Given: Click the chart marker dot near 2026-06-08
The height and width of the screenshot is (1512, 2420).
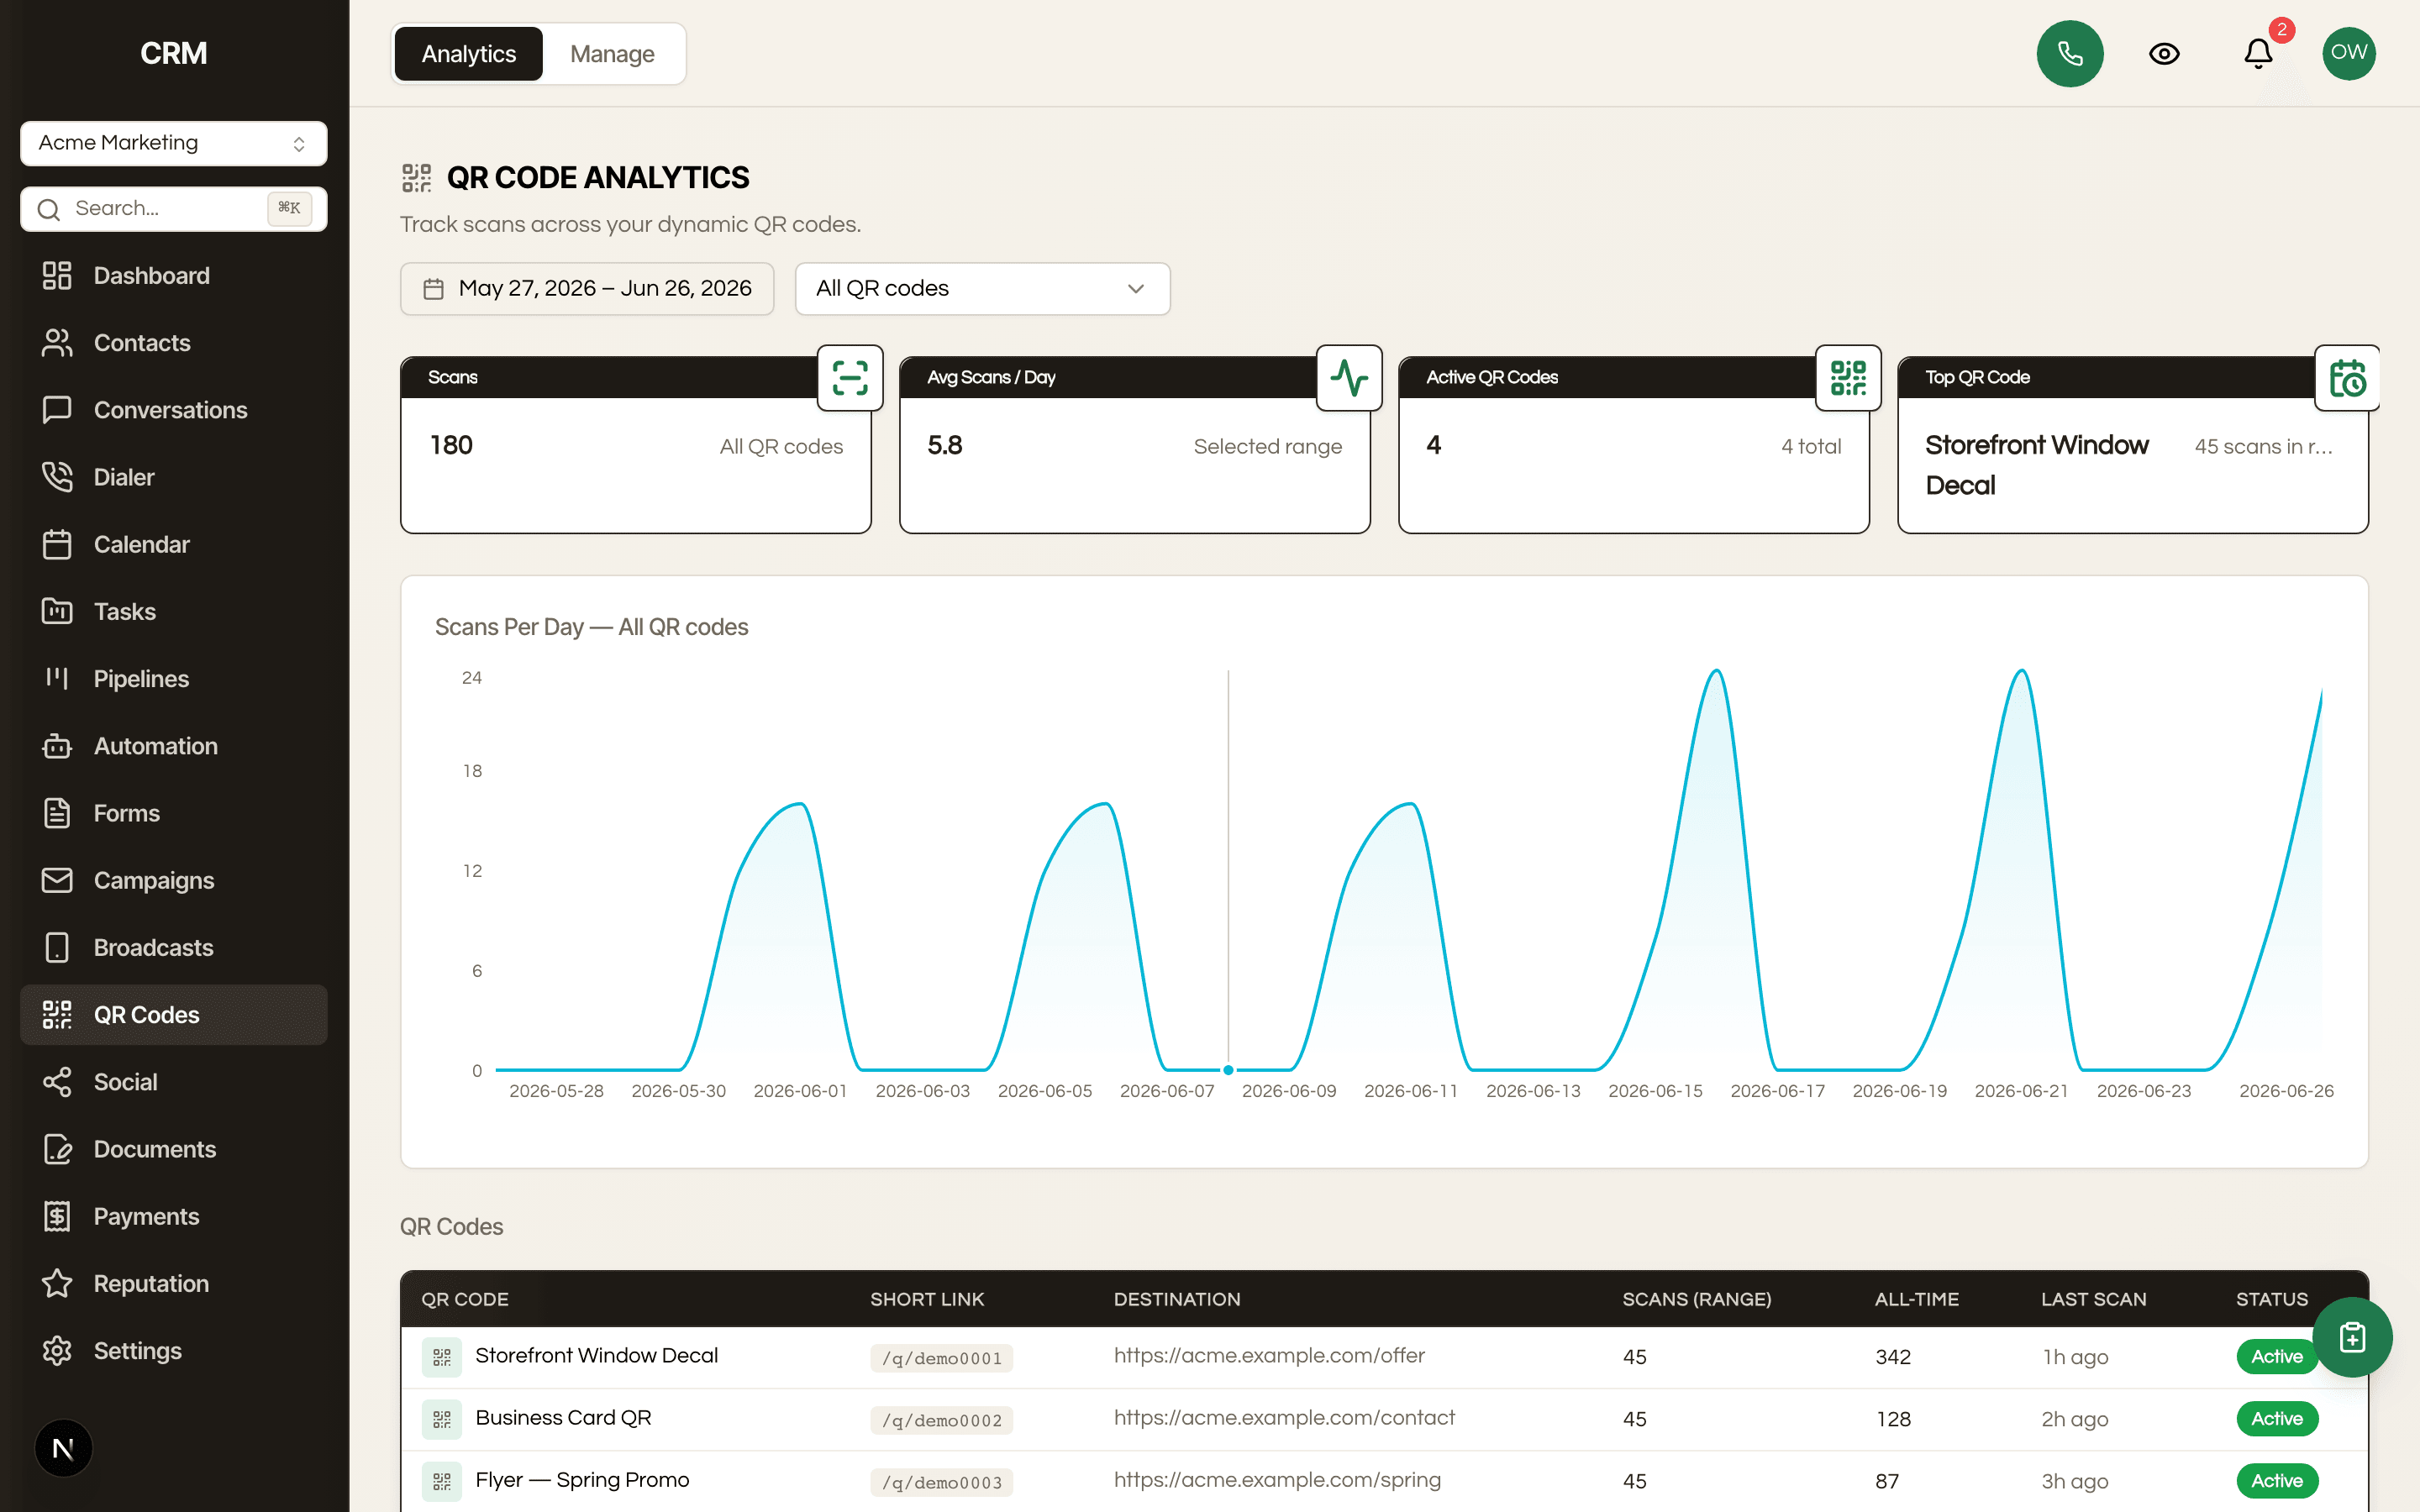Looking at the screenshot, I should [1228, 1070].
